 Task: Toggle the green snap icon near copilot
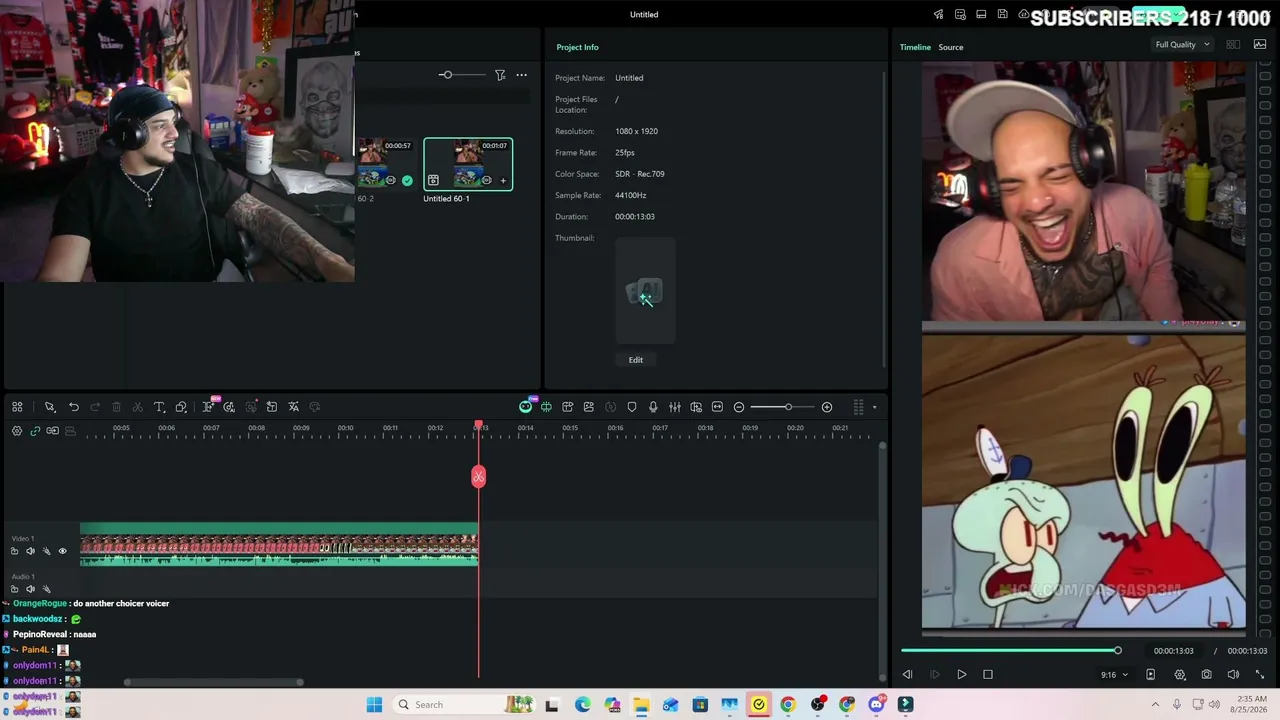pyautogui.click(x=546, y=407)
